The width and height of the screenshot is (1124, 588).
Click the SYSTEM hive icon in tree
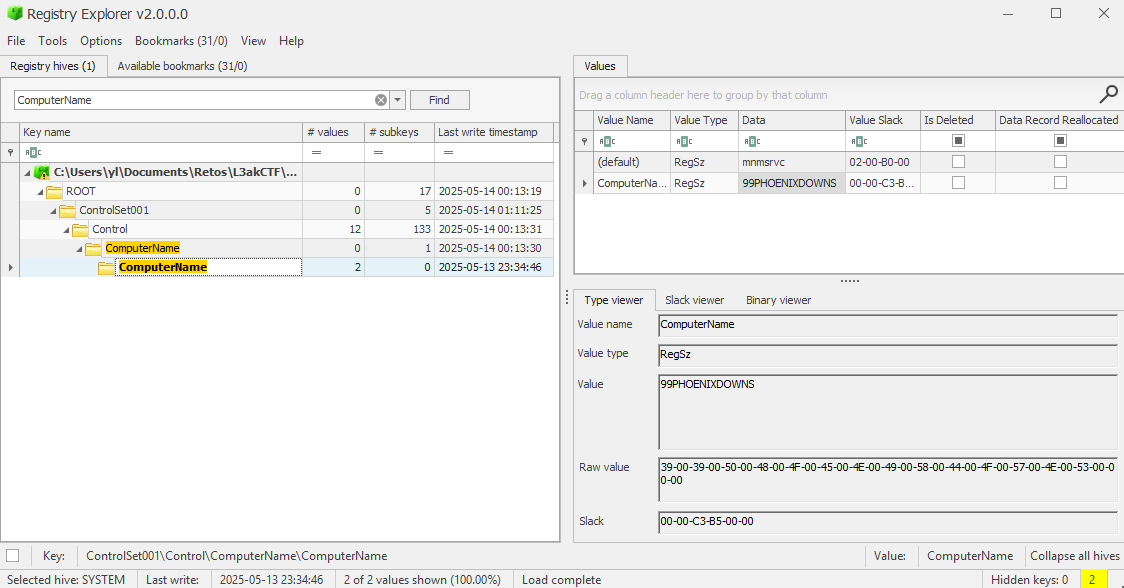(42, 172)
